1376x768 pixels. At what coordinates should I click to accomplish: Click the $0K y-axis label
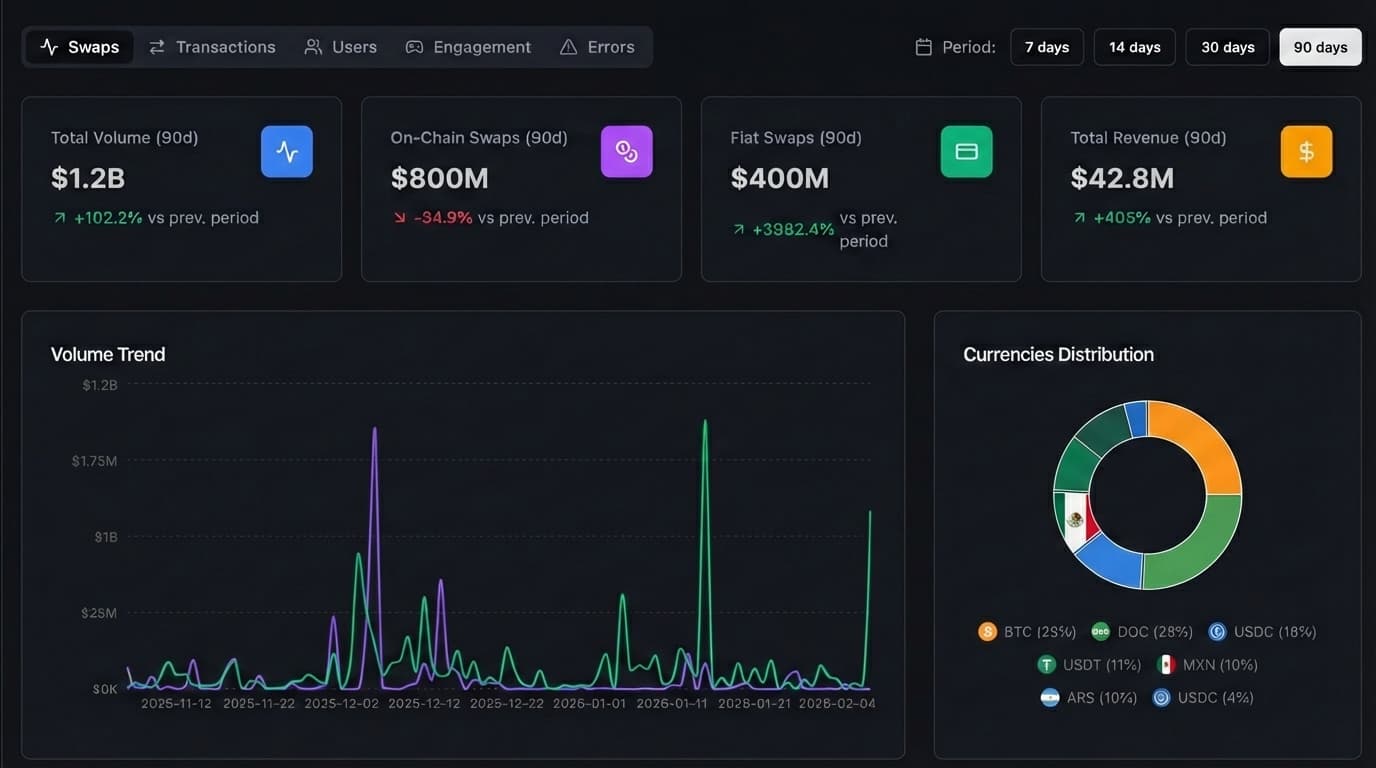coord(105,689)
